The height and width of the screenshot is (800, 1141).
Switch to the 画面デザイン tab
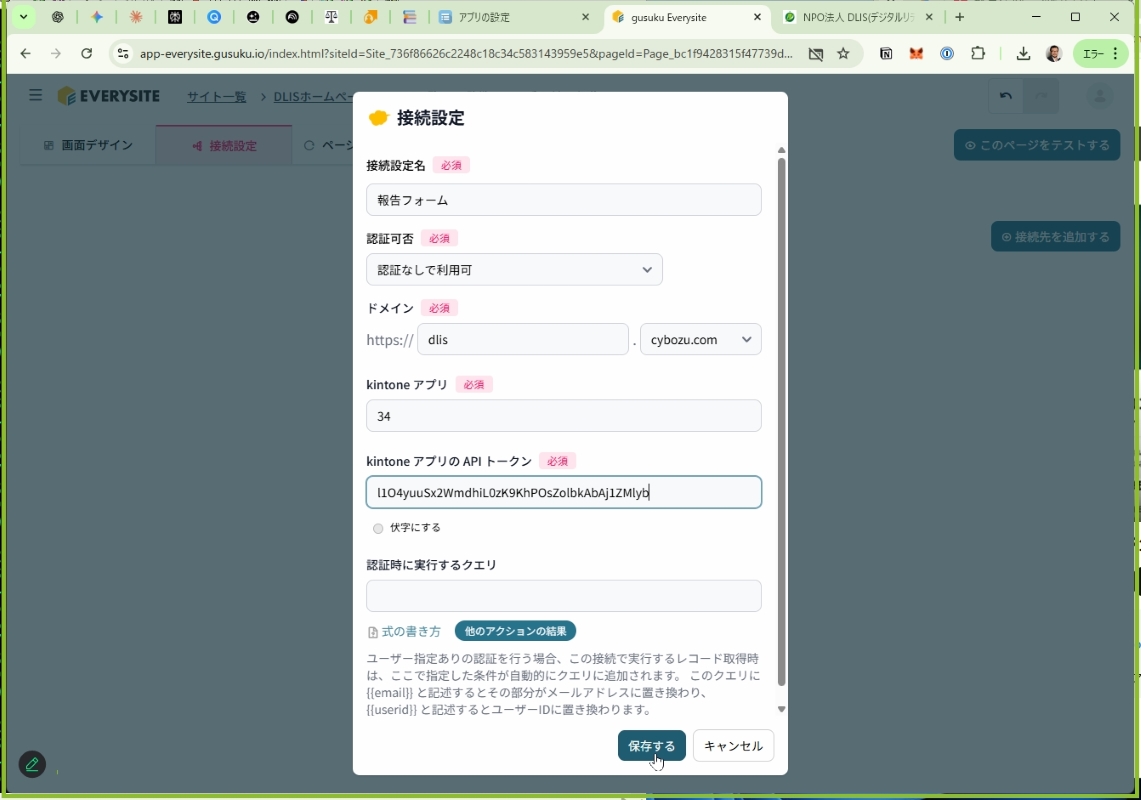pyautogui.click(x=88, y=146)
